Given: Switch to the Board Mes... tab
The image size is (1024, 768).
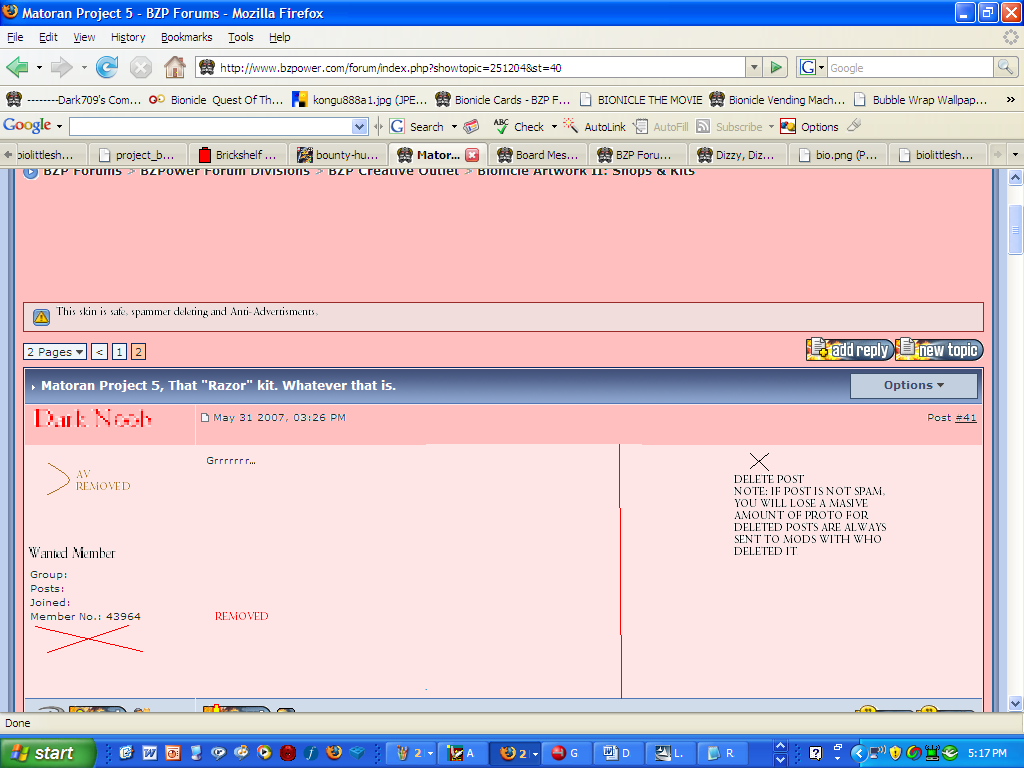Looking at the screenshot, I should click(538, 155).
